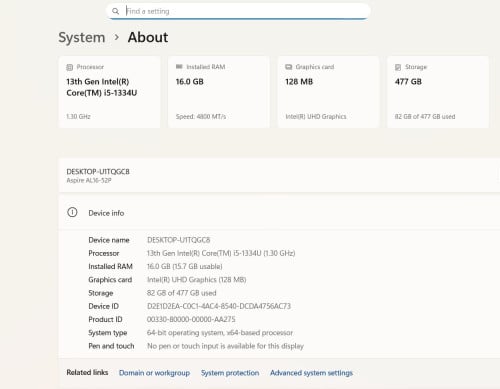This screenshot has height=389, width=500.
Task: Select Intel(R) UHD Graphics (128 MB) value
Action: pyautogui.click(x=197, y=280)
